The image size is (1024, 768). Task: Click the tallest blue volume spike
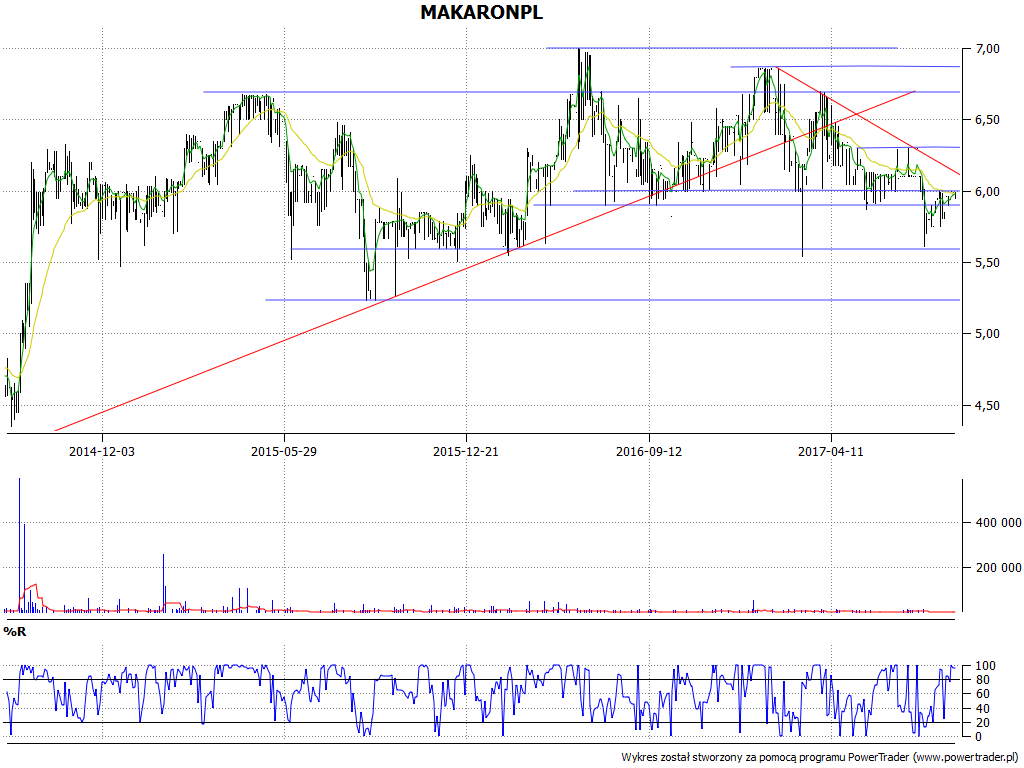pyautogui.click(x=20, y=545)
